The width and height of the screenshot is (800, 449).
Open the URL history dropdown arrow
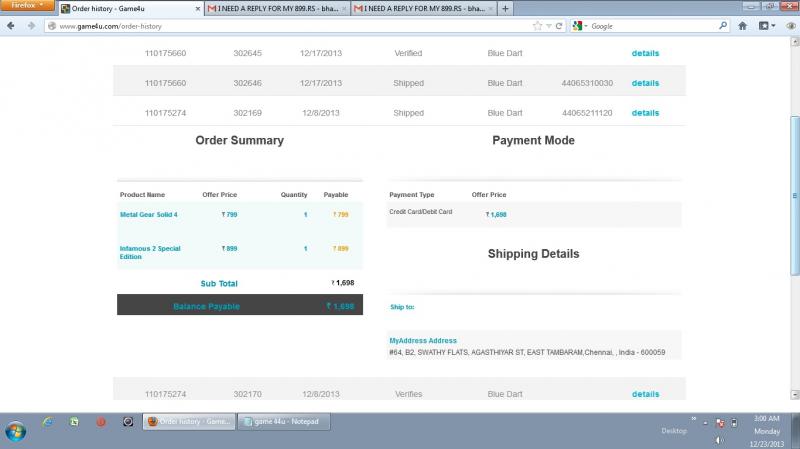click(x=548, y=26)
